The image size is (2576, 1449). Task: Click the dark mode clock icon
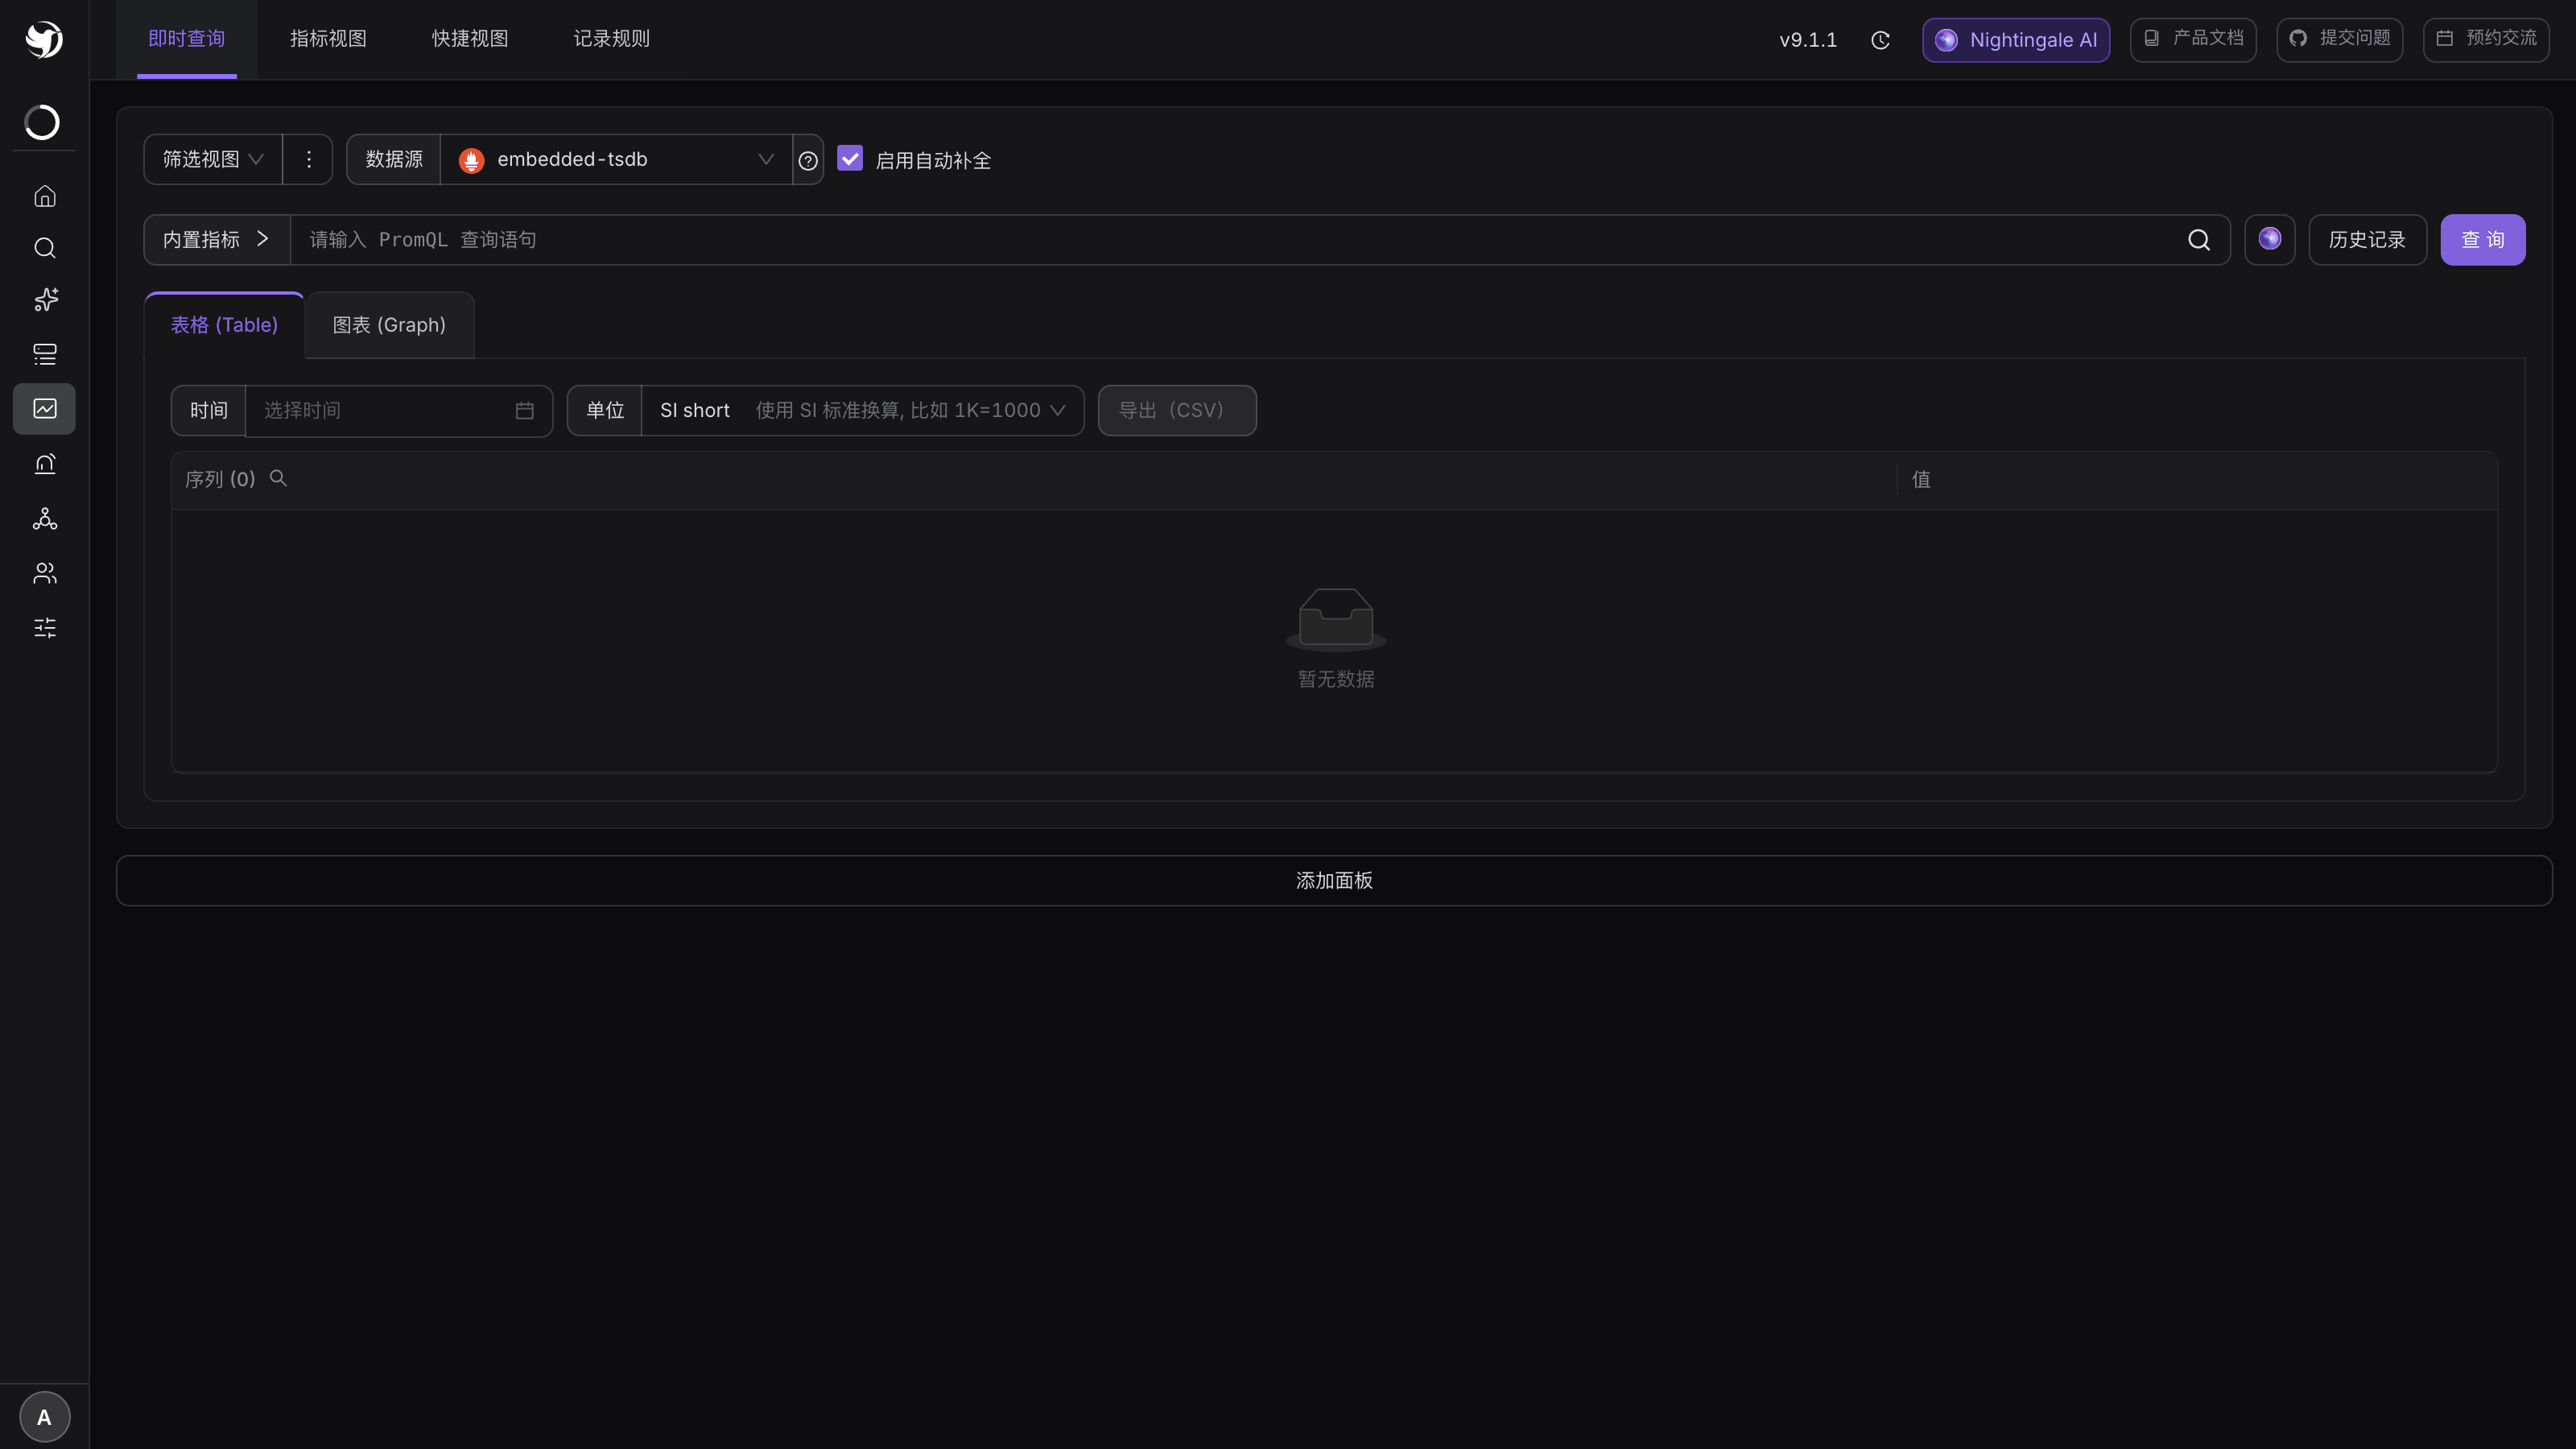click(1880, 40)
